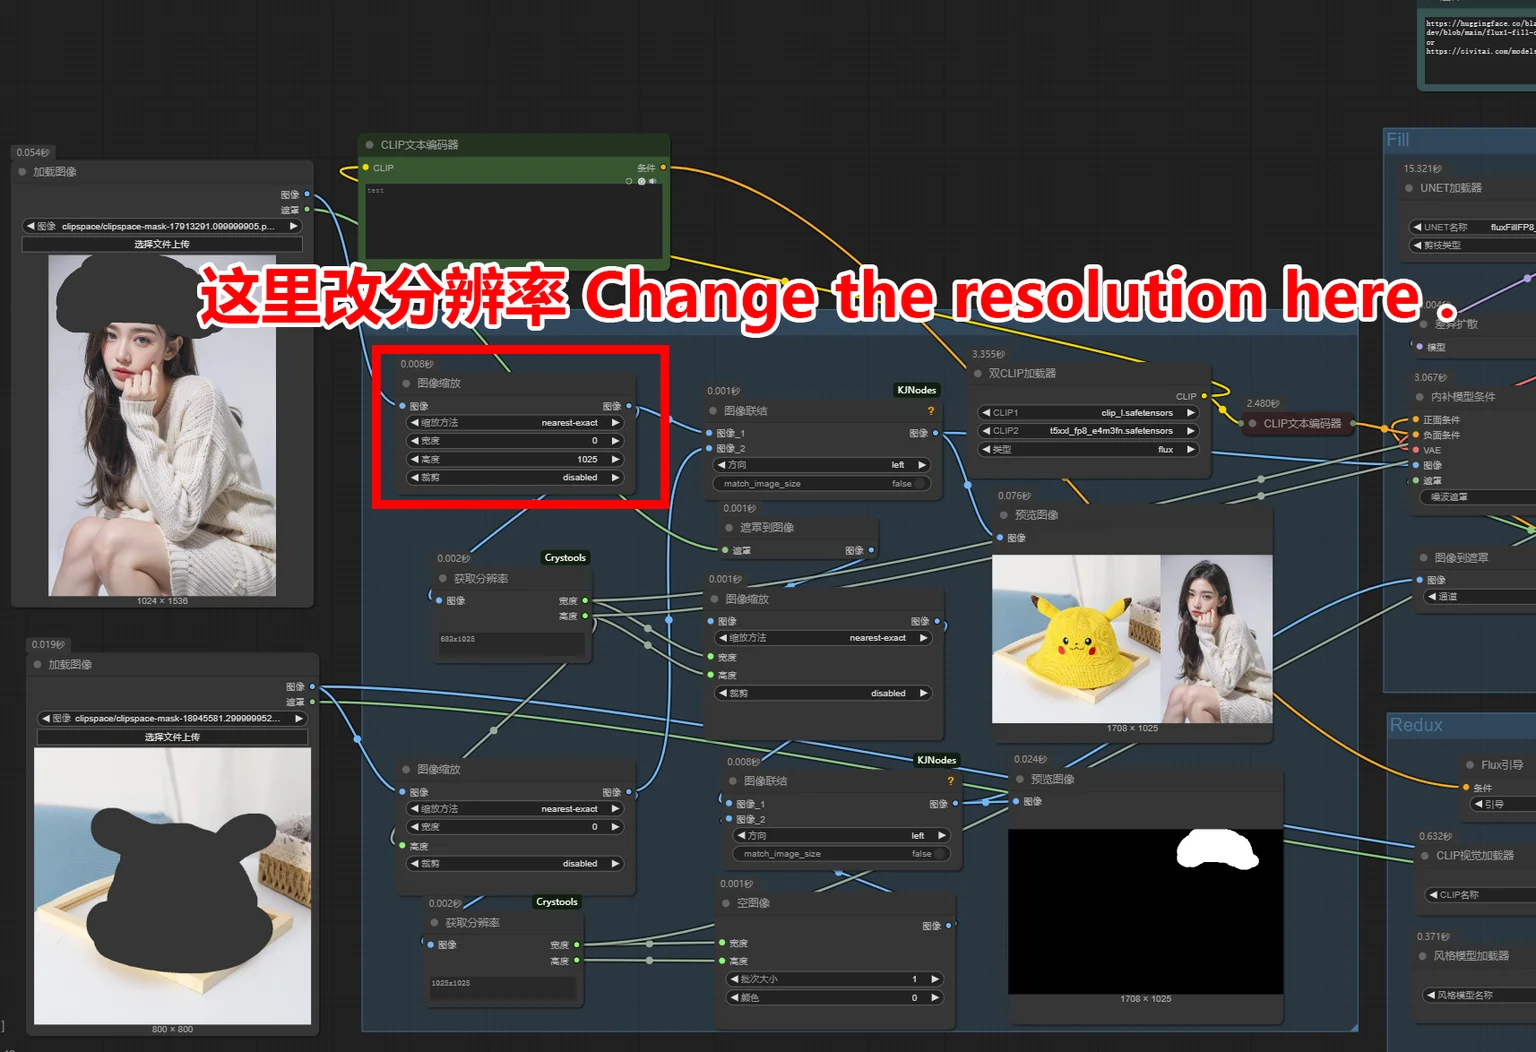The image size is (1536, 1052).
Task: Toggle the 空图像 node collapse dot
Action: click(726, 903)
